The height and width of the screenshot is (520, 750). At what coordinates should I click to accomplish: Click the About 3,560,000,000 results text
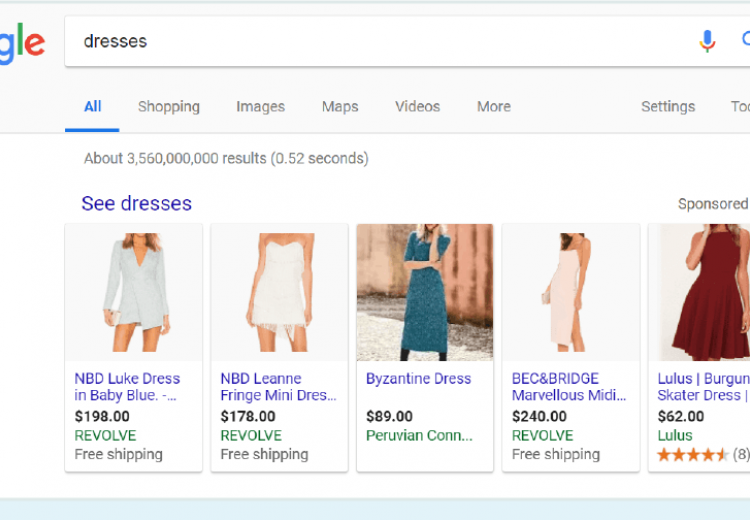[x=226, y=158]
